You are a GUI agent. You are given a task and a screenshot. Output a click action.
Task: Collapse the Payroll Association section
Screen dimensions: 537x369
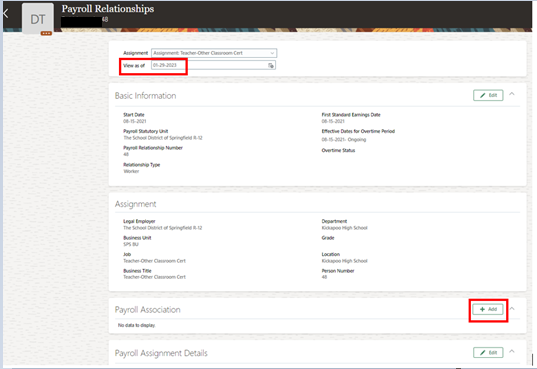coord(512,308)
